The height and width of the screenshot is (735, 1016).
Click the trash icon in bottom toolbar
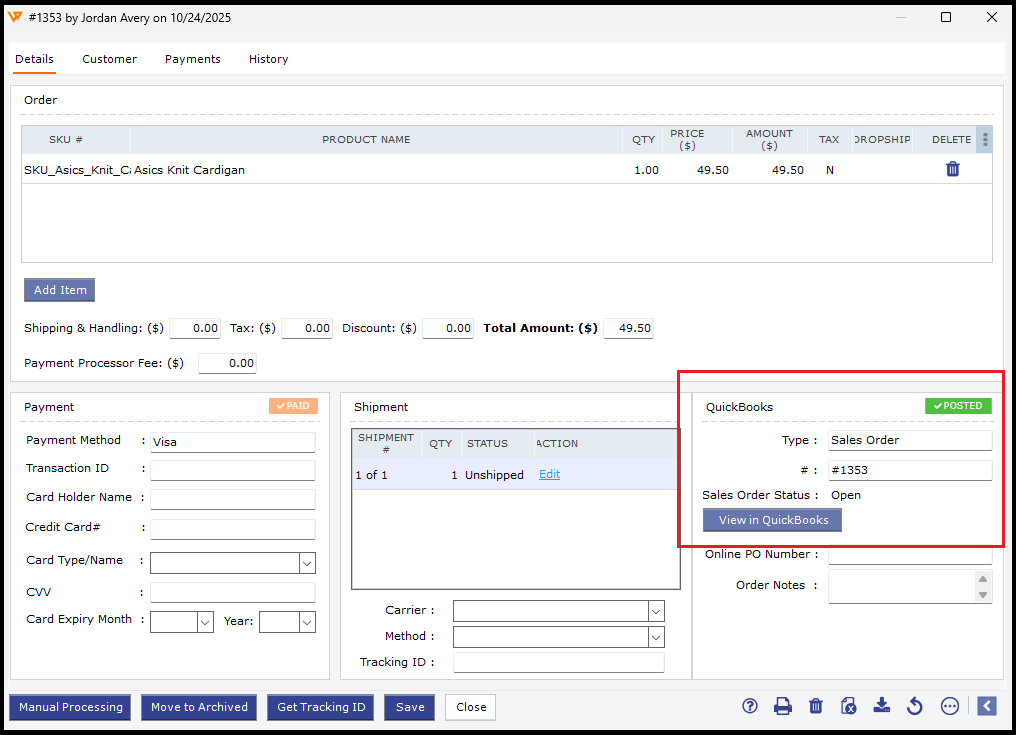[816, 706]
